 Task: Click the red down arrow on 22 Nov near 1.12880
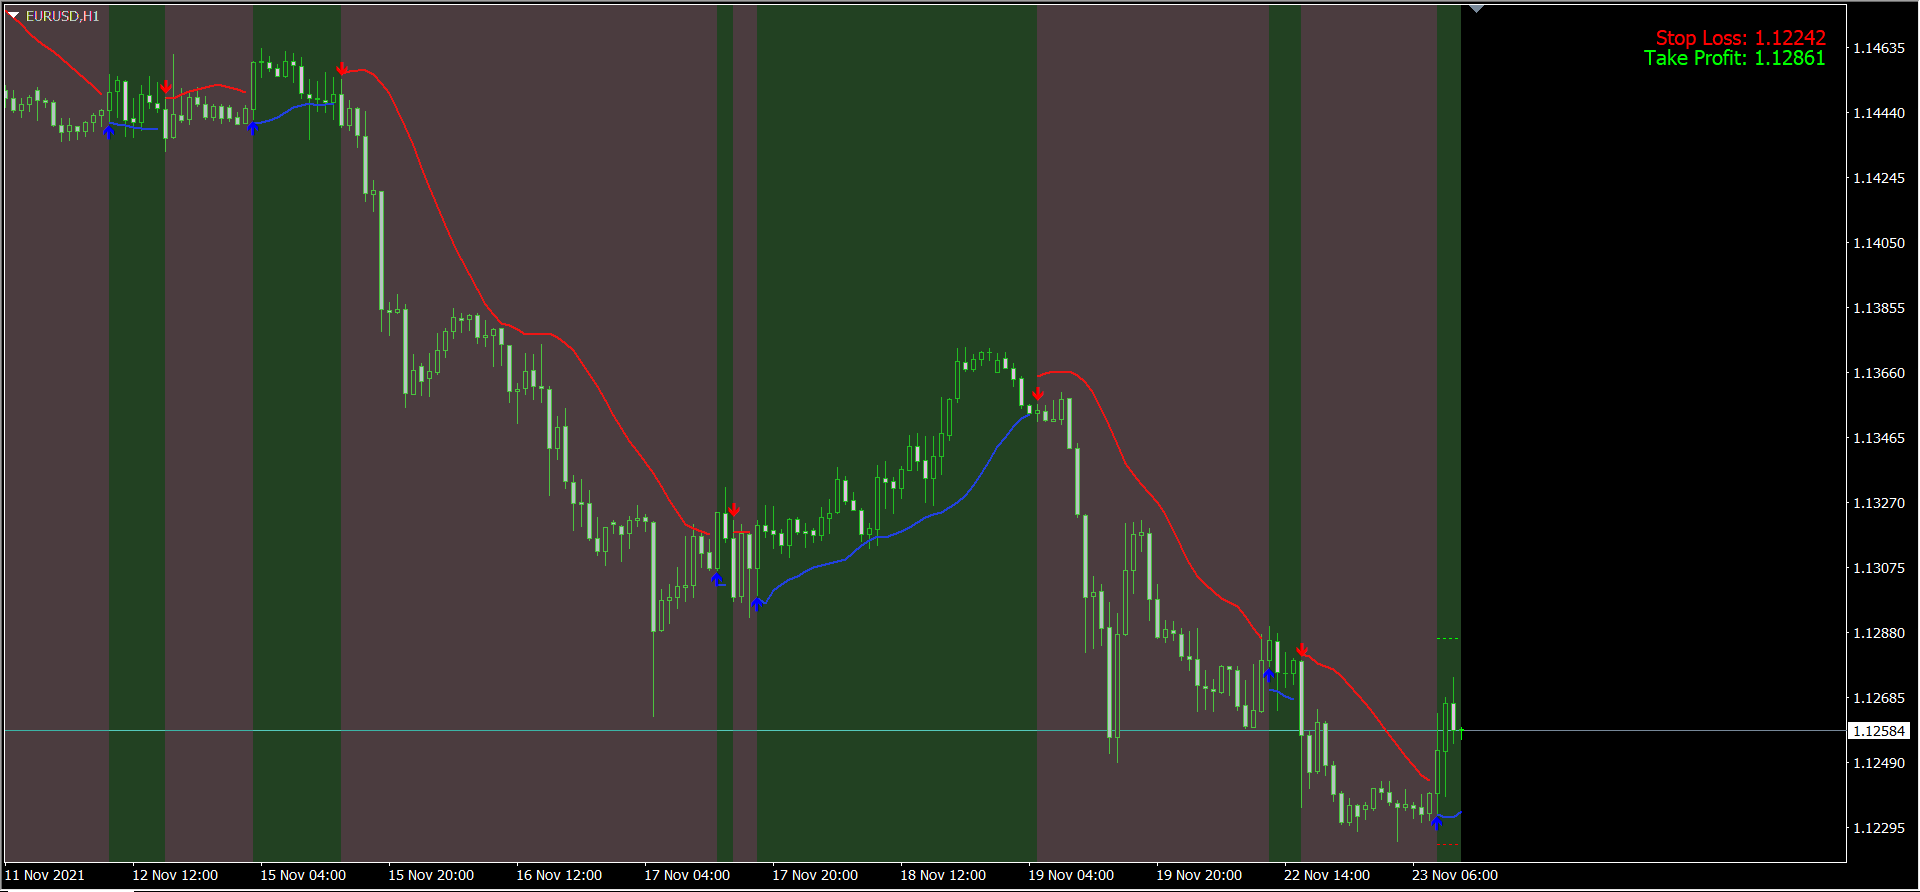pyautogui.click(x=1302, y=650)
